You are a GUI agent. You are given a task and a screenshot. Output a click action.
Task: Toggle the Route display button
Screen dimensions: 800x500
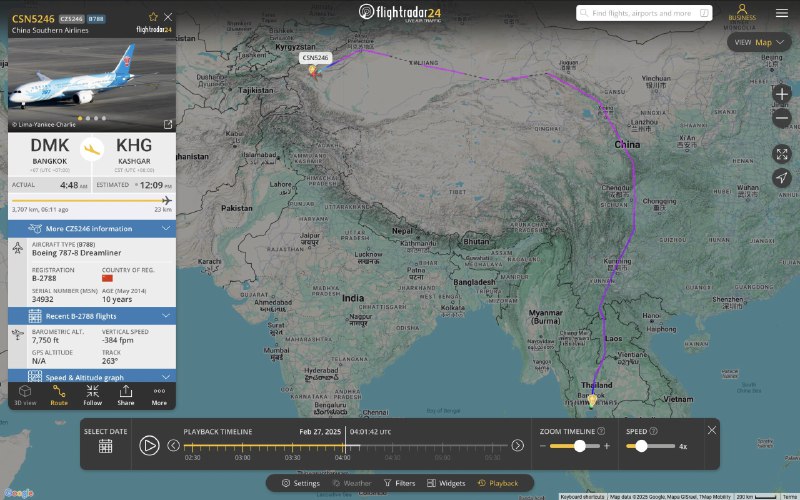[59, 394]
